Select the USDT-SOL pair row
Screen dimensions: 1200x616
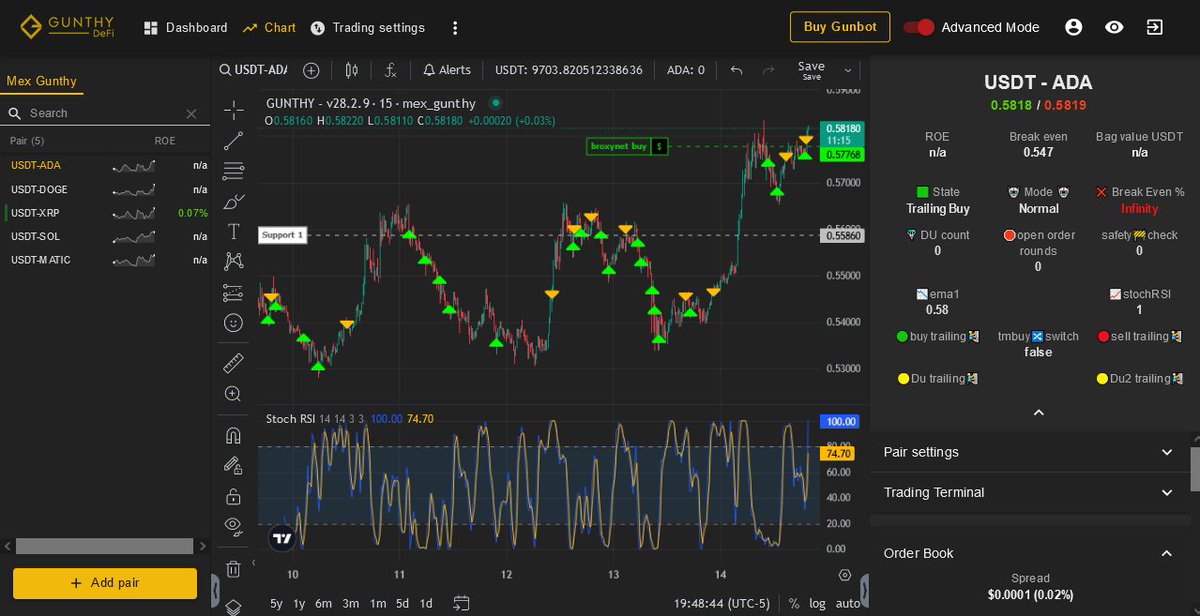click(105, 236)
